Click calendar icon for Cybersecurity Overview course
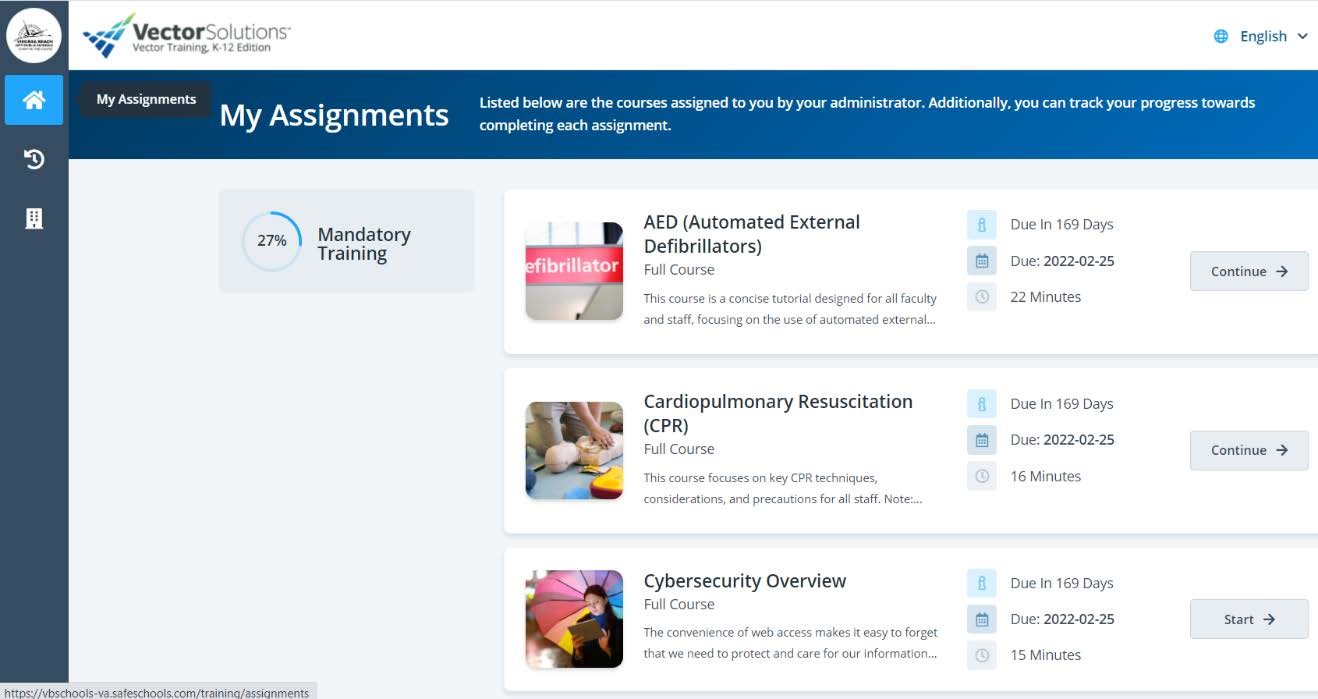The height and width of the screenshot is (699, 1318). tap(982, 619)
